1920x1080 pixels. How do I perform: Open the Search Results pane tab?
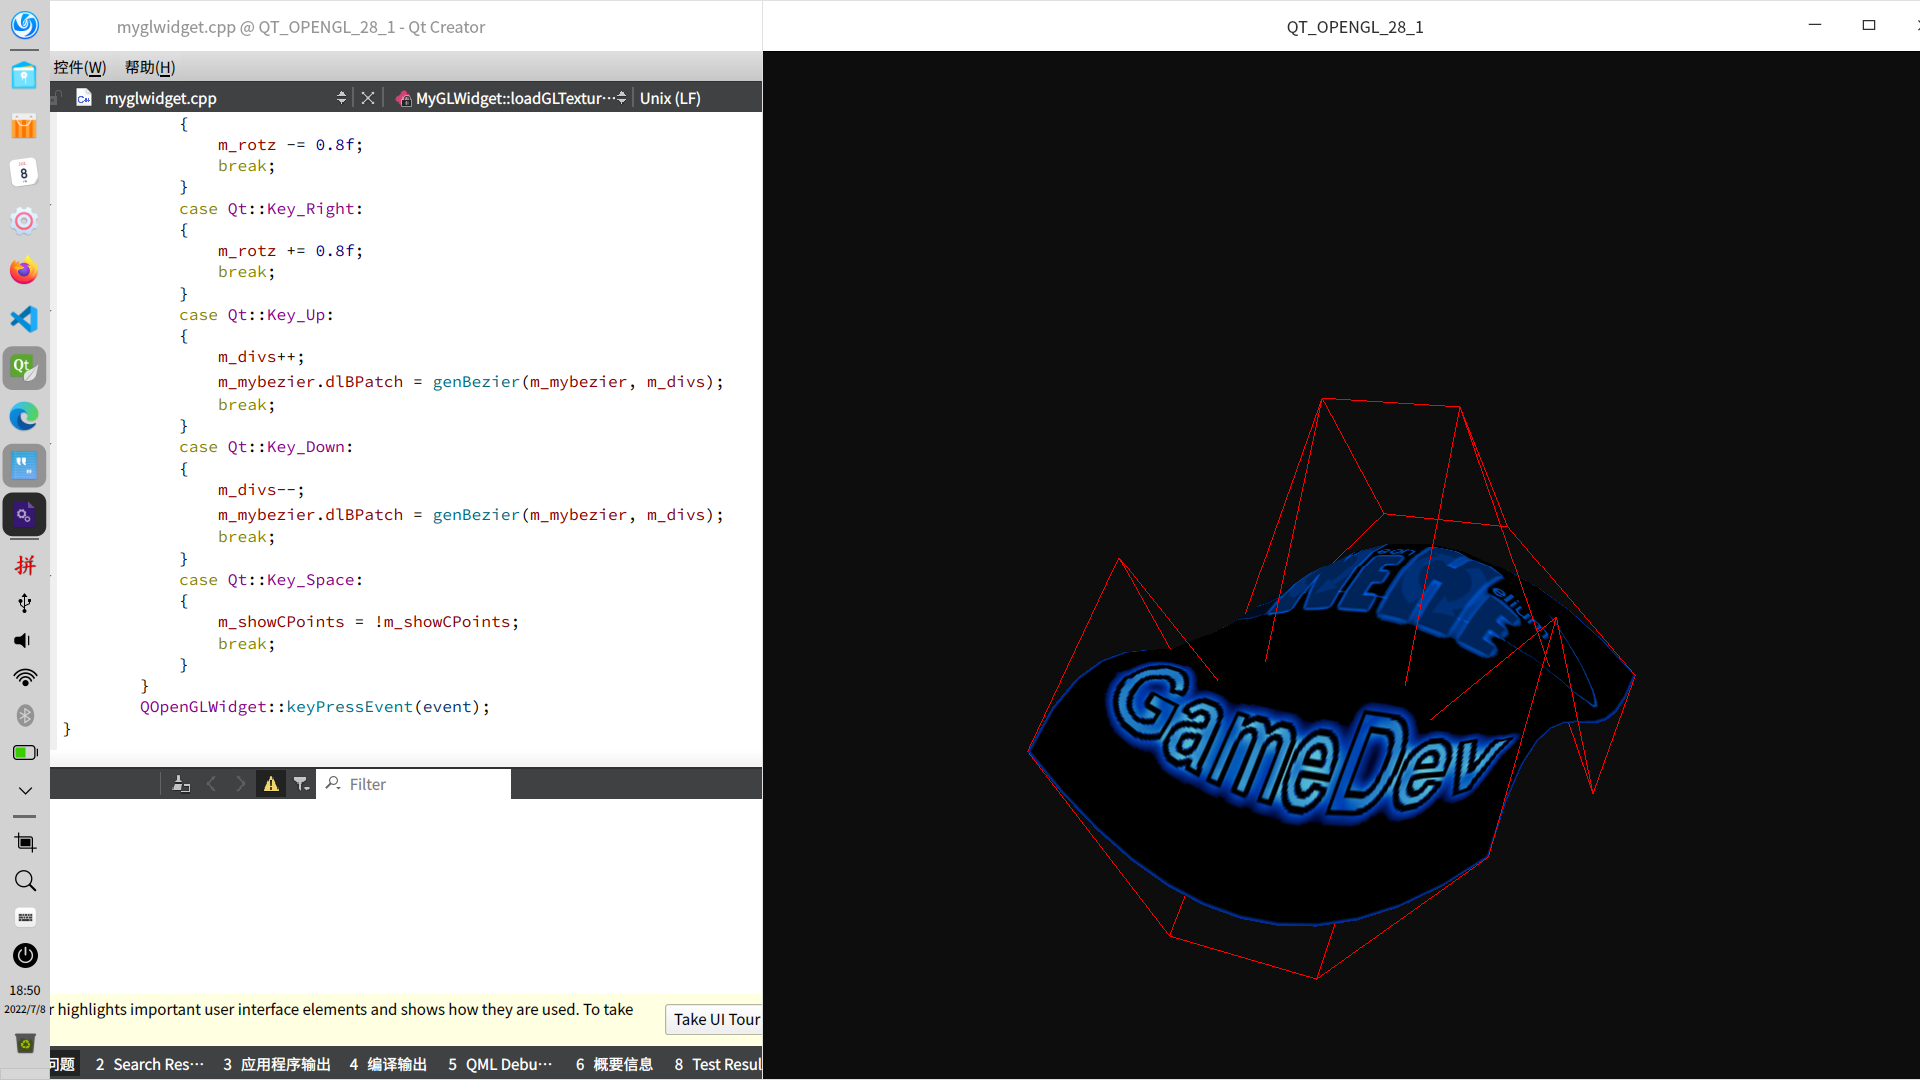click(x=150, y=1064)
